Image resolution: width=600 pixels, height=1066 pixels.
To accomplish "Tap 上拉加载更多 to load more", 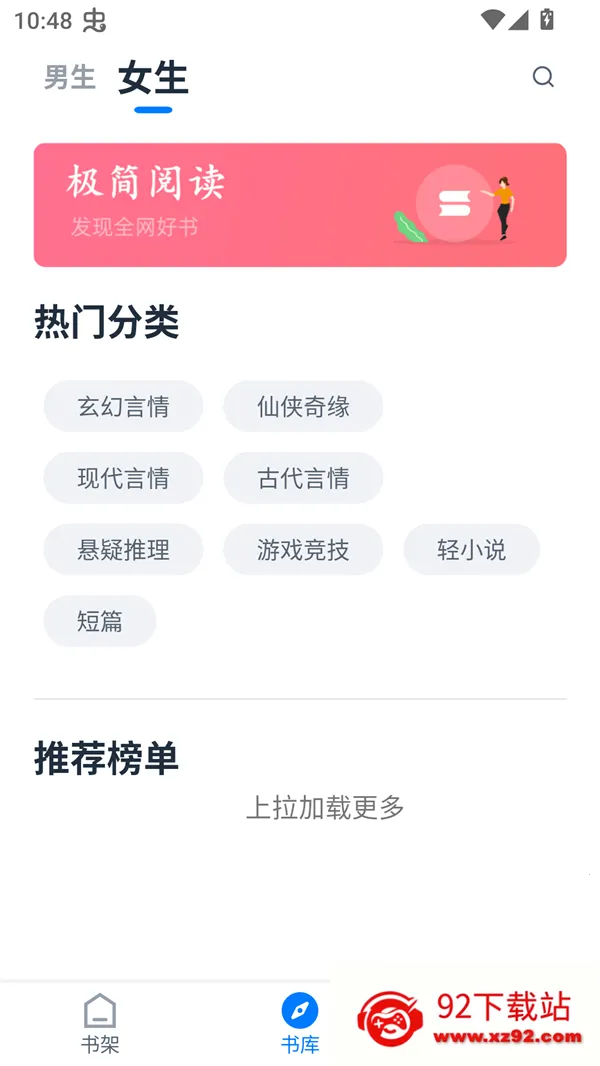I will click(x=325, y=808).
